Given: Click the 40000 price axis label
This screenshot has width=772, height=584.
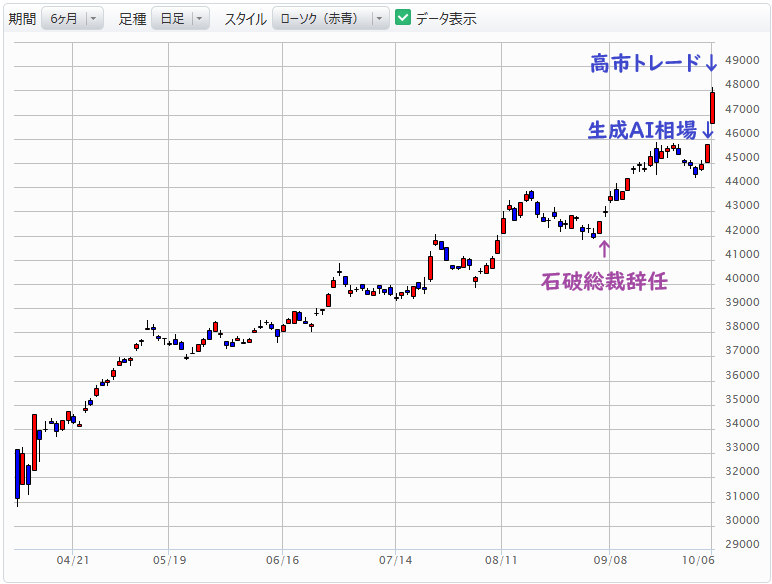Looking at the screenshot, I should pyautogui.click(x=742, y=278).
